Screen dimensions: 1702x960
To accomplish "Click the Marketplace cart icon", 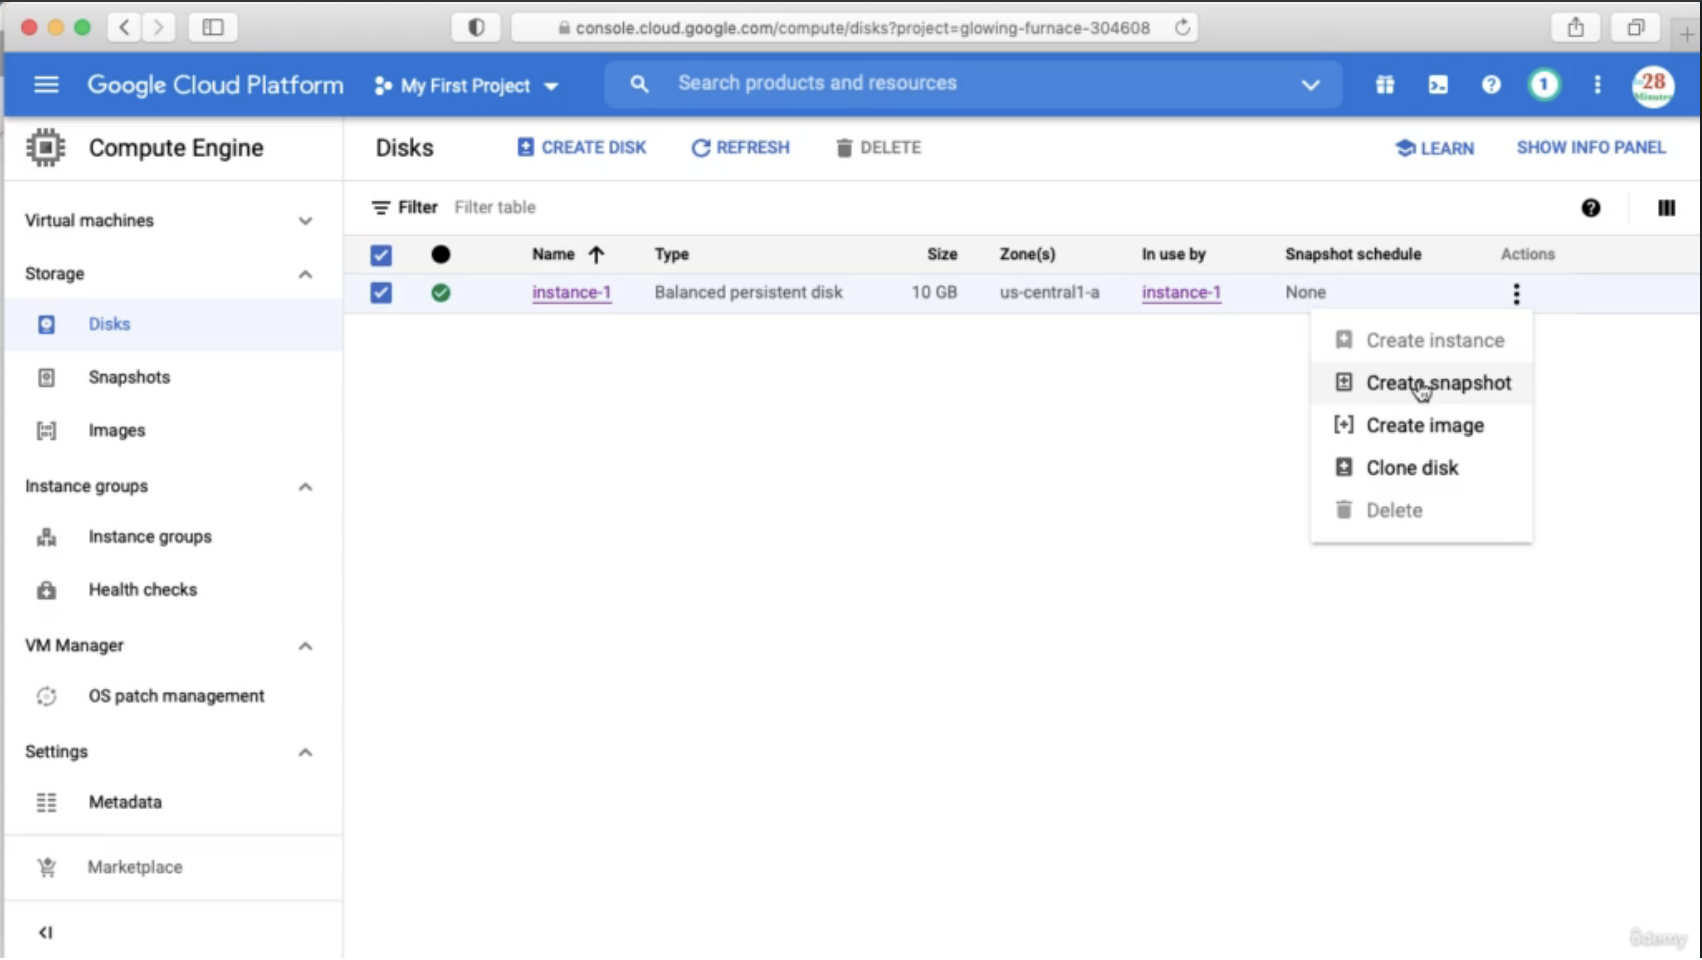I will click(x=46, y=867).
